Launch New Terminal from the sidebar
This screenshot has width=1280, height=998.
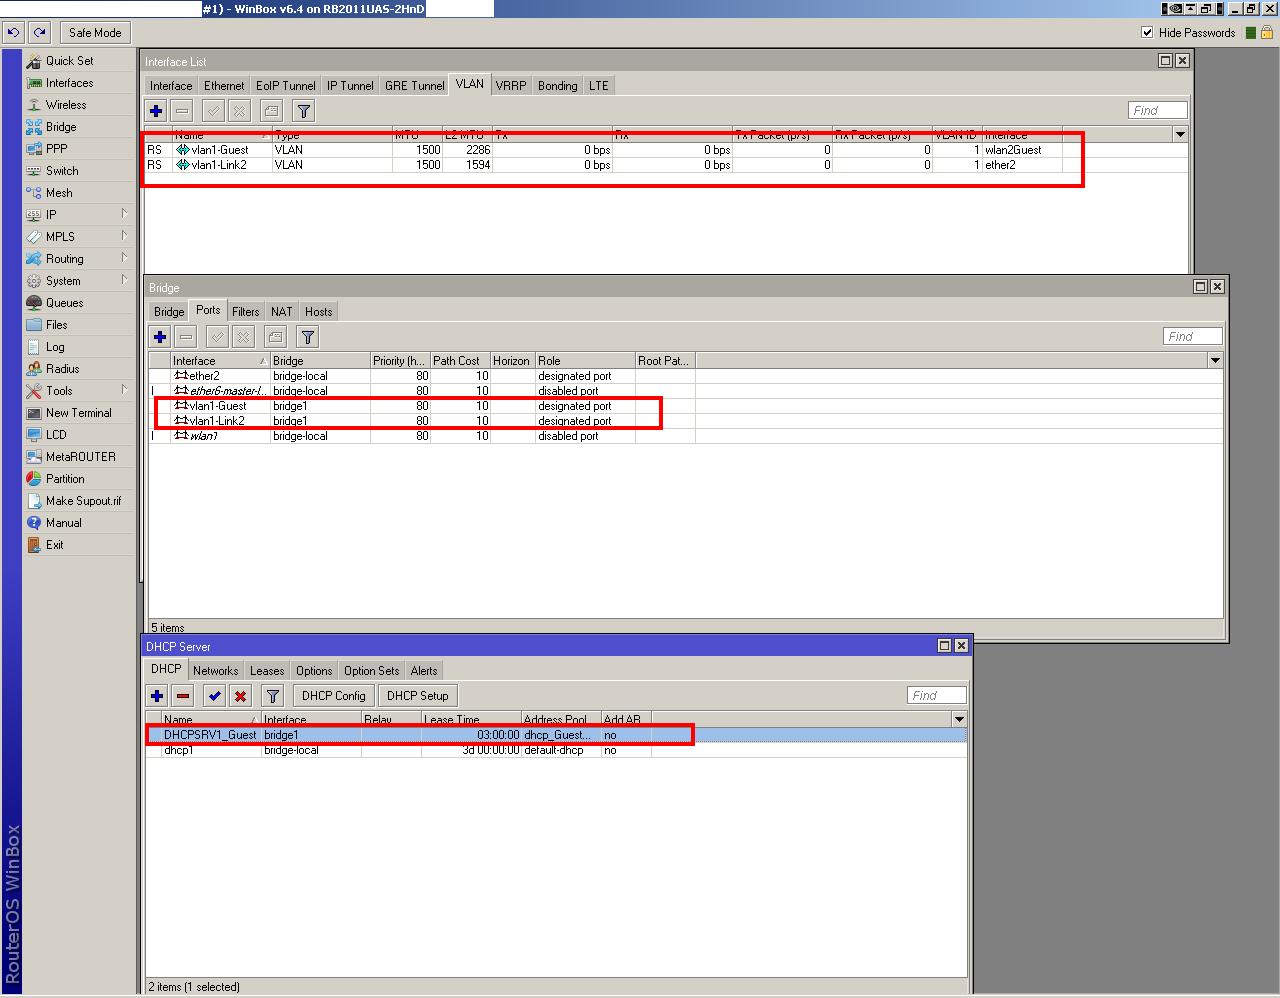[78, 413]
